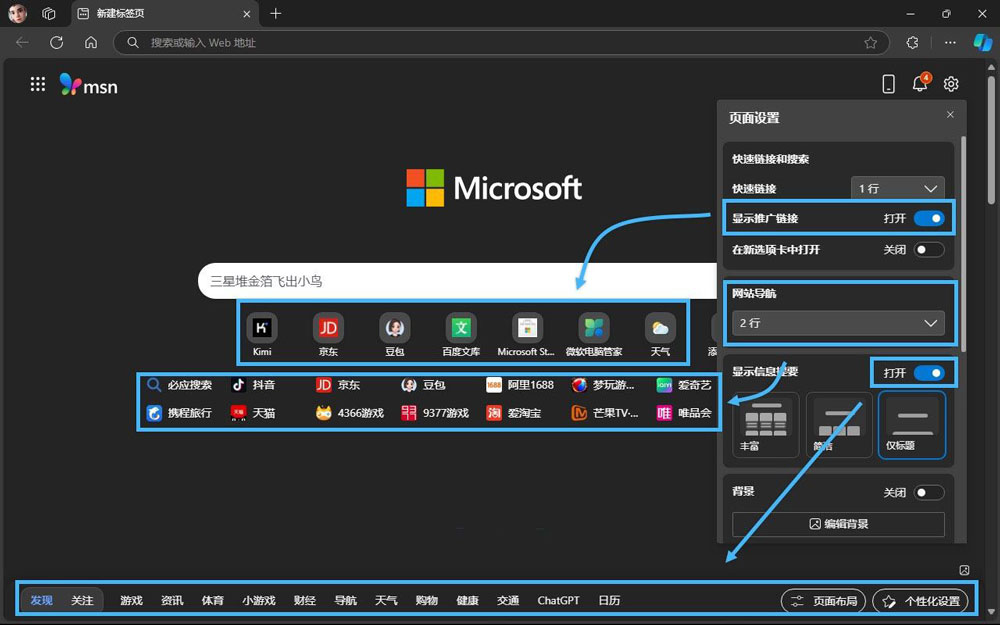Toggle the 背景 switch on
1000x625 pixels.
click(929, 492)
